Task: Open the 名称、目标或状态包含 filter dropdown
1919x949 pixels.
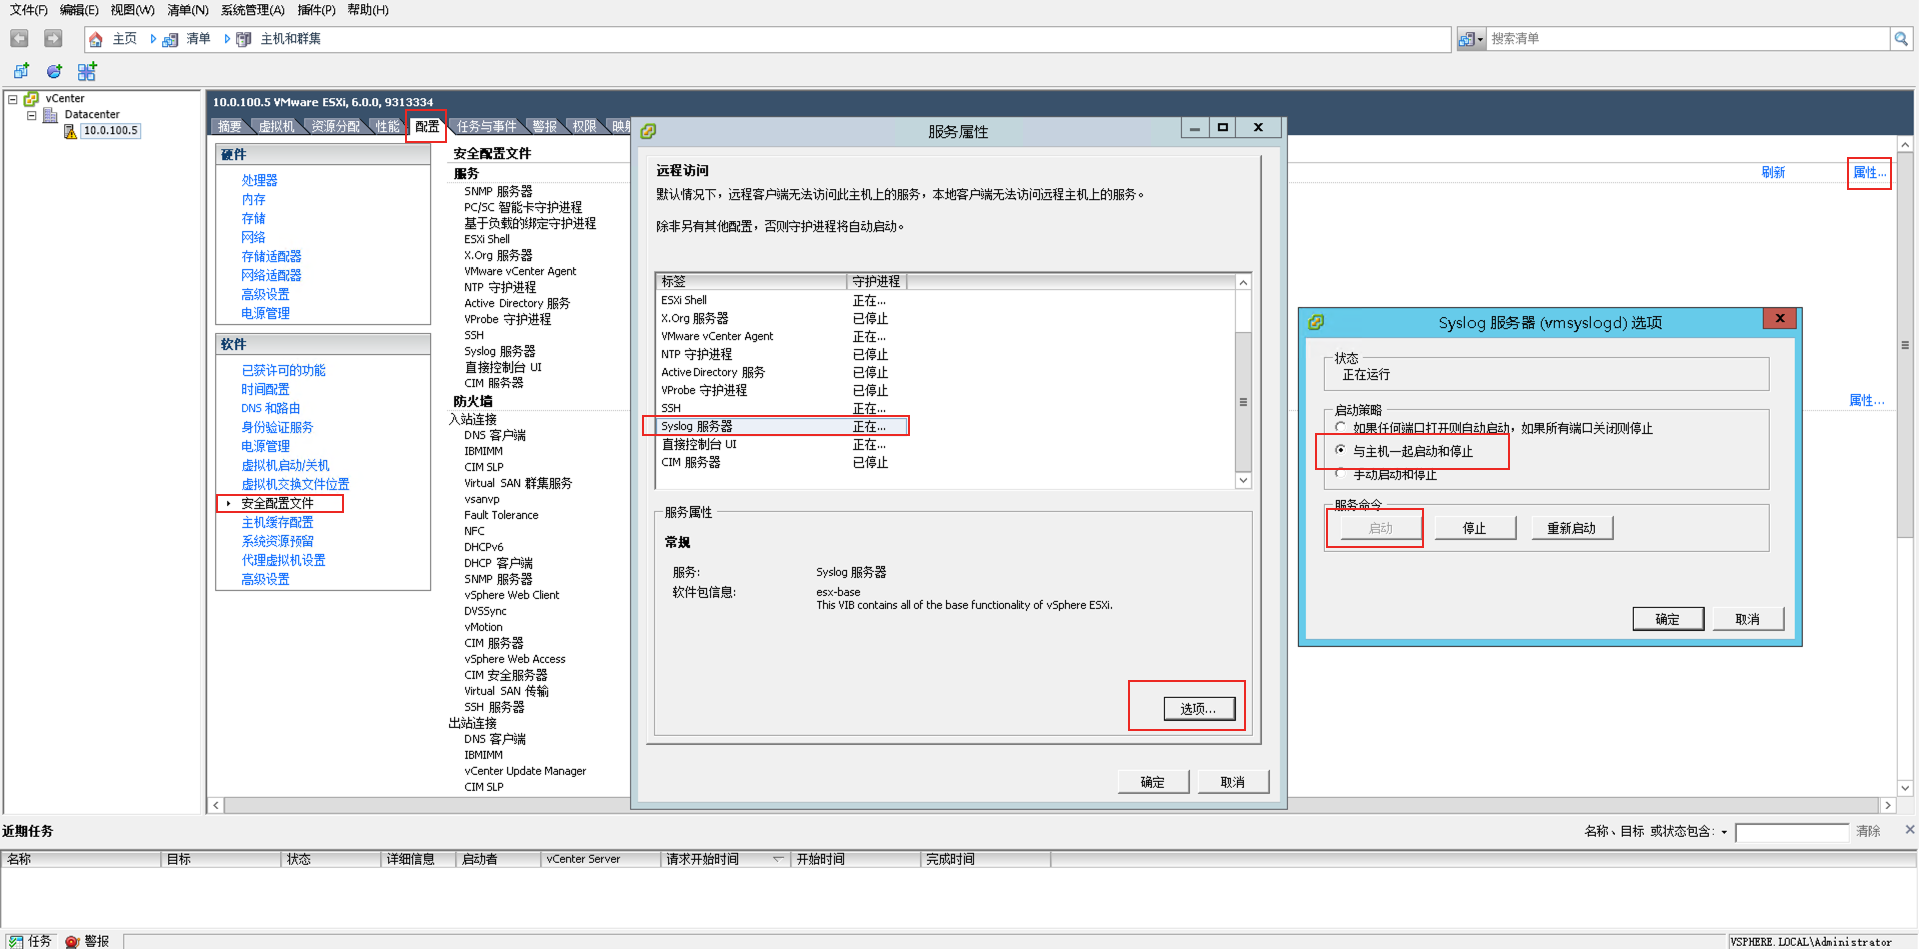Action: (x=1724, y=832)
